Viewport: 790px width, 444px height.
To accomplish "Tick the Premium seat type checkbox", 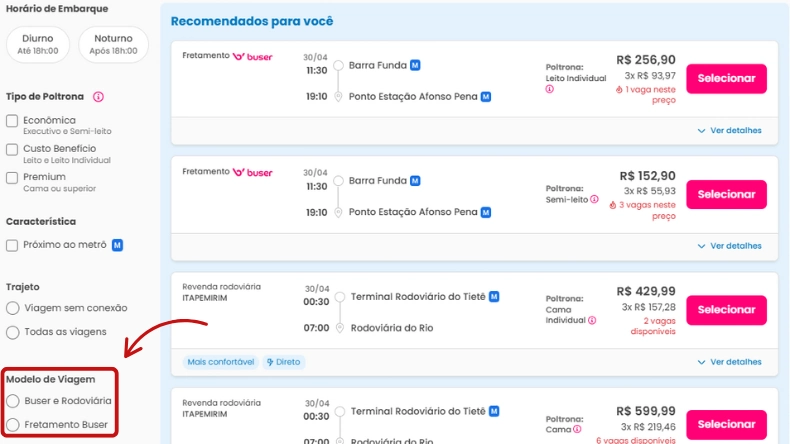I will pos(12,178).
